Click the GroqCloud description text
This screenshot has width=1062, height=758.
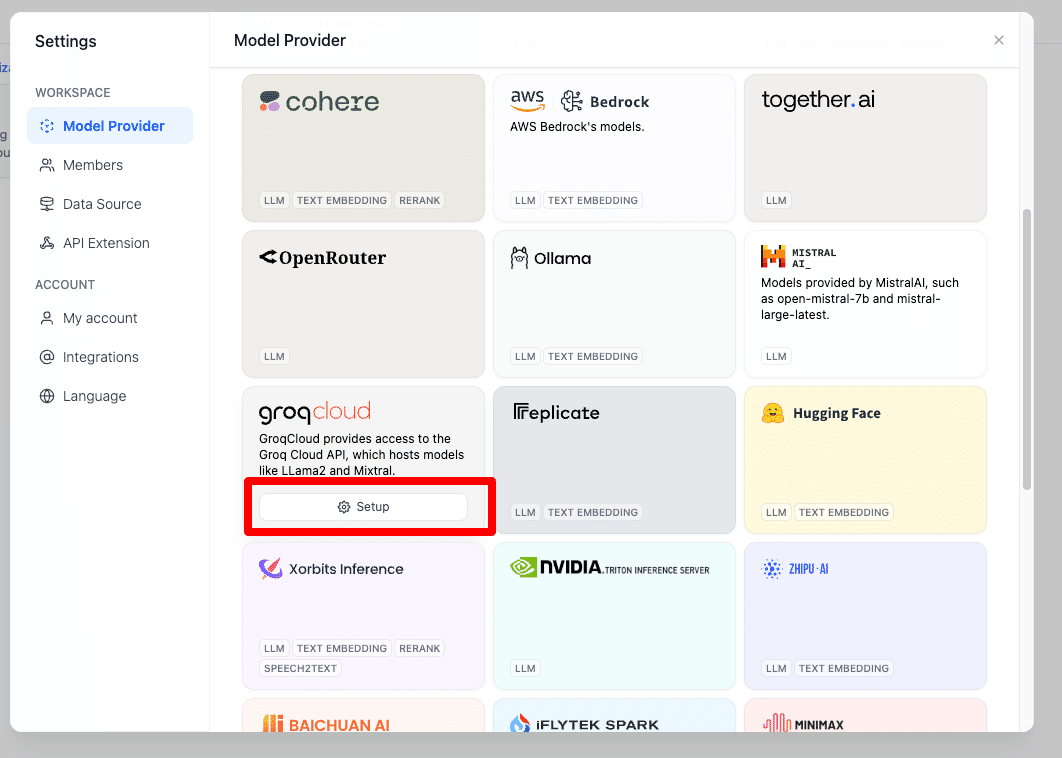(x=362, y=455)
